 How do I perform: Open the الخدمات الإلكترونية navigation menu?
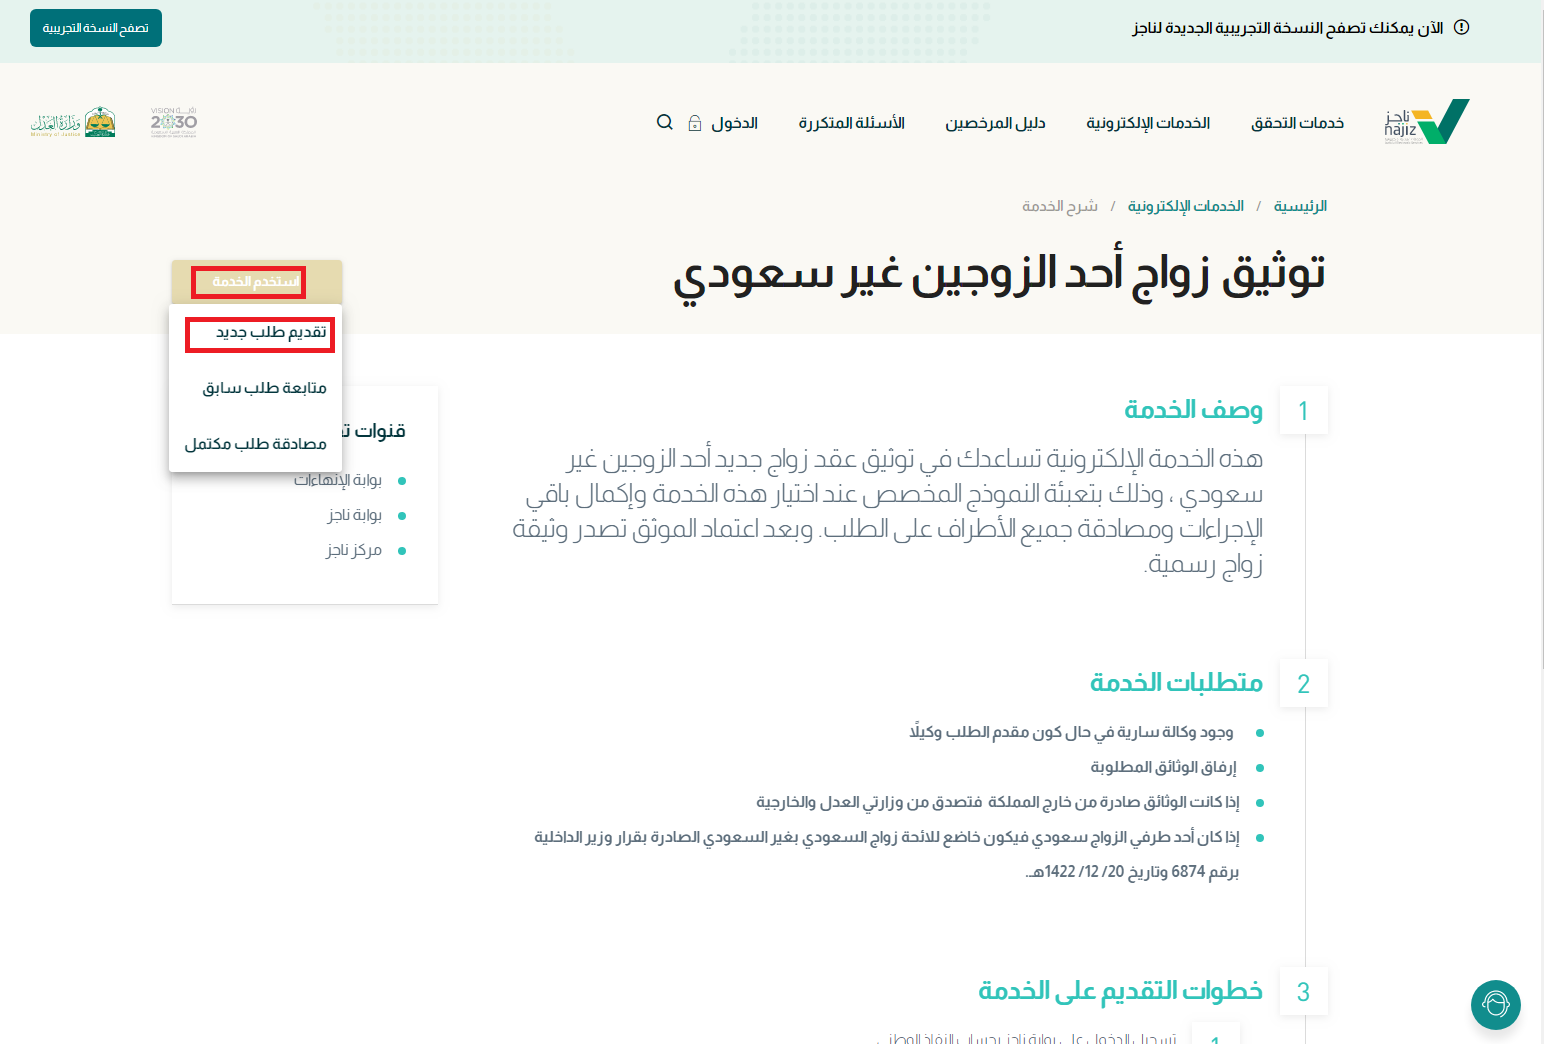pos(1148,123)
